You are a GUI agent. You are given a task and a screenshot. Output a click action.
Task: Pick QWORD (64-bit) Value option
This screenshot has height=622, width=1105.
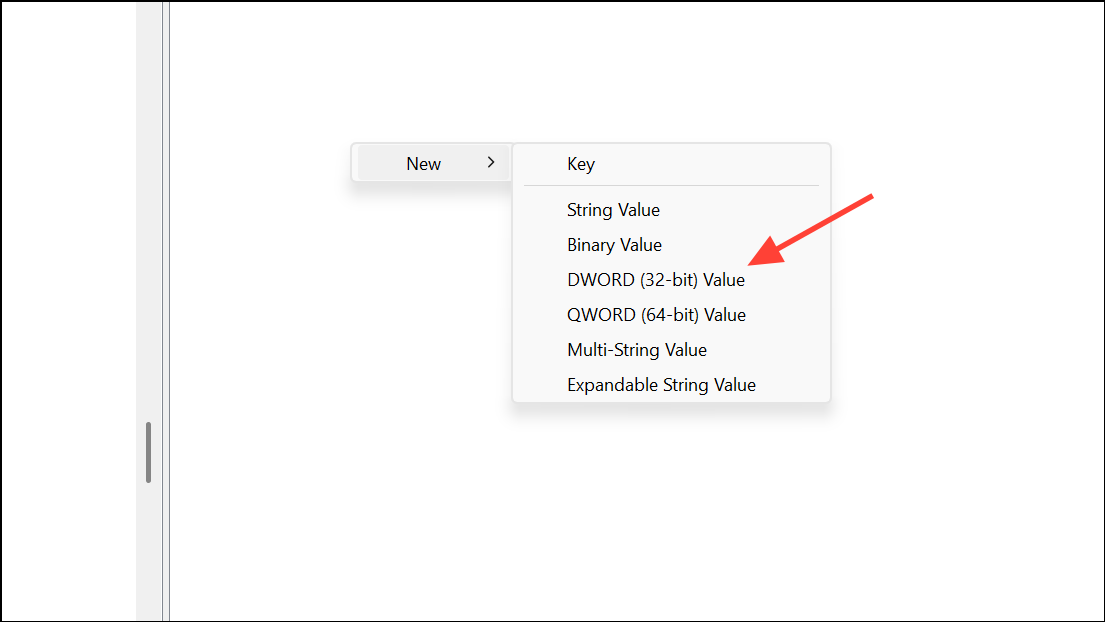[654, 315]
